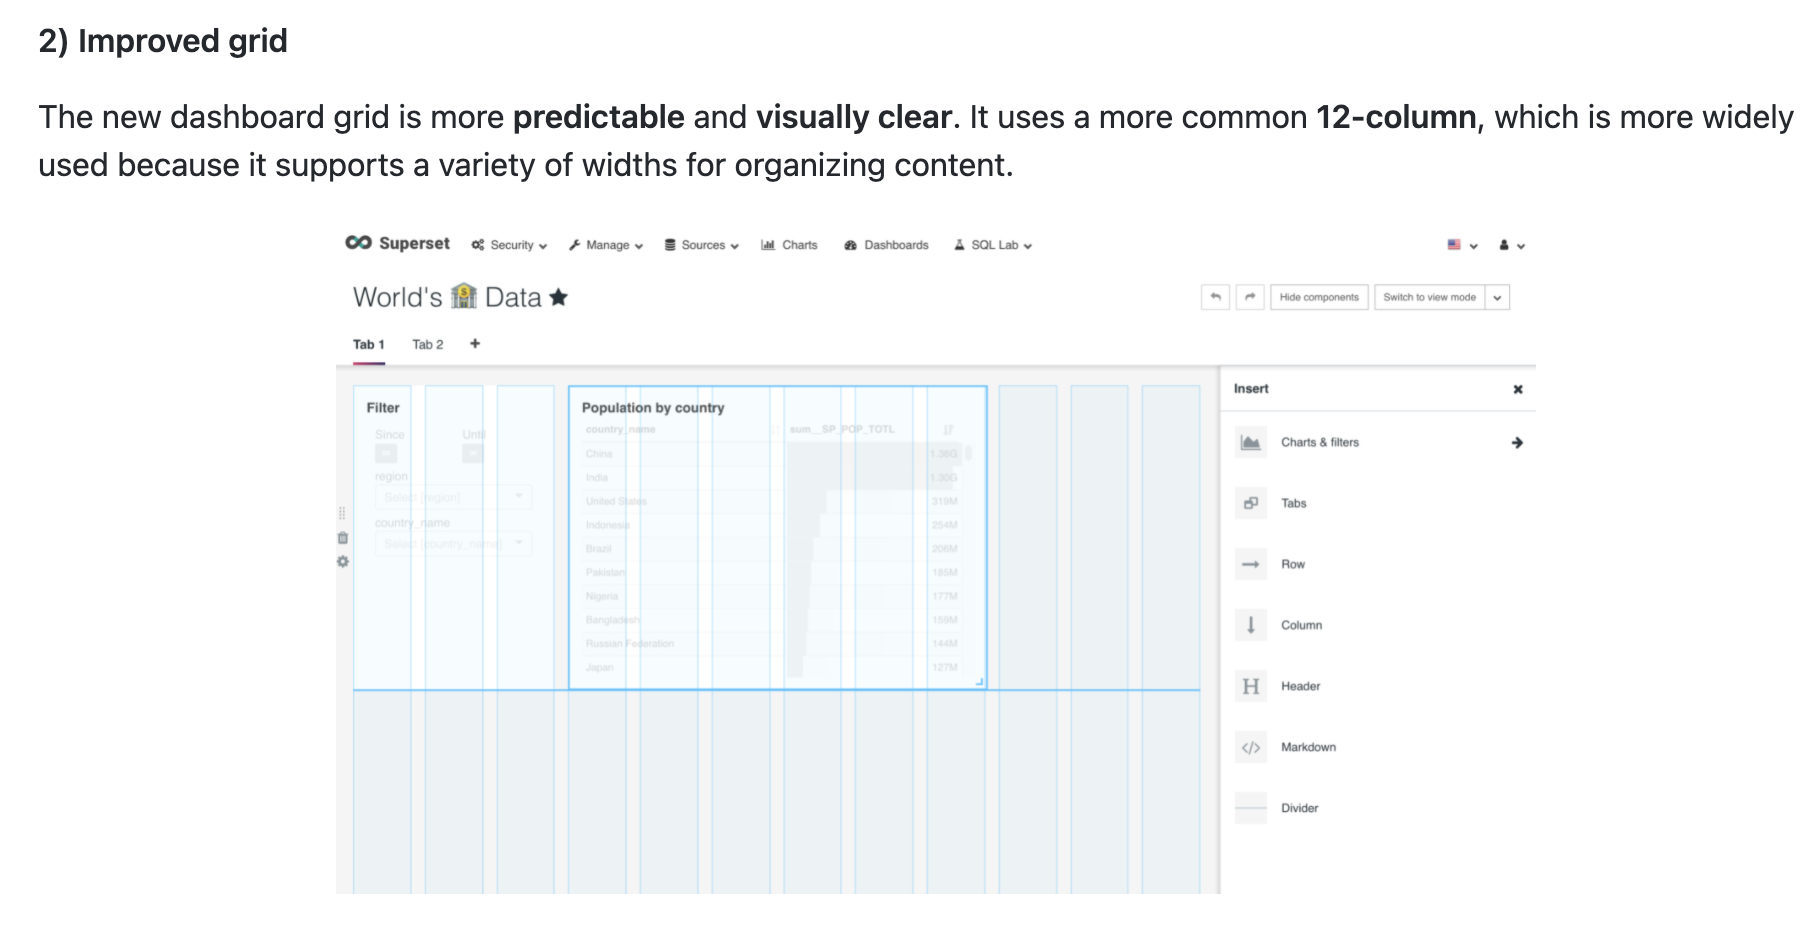
Task: Open the Security settings icon in navbar
Action: click(x=478, y=245)
